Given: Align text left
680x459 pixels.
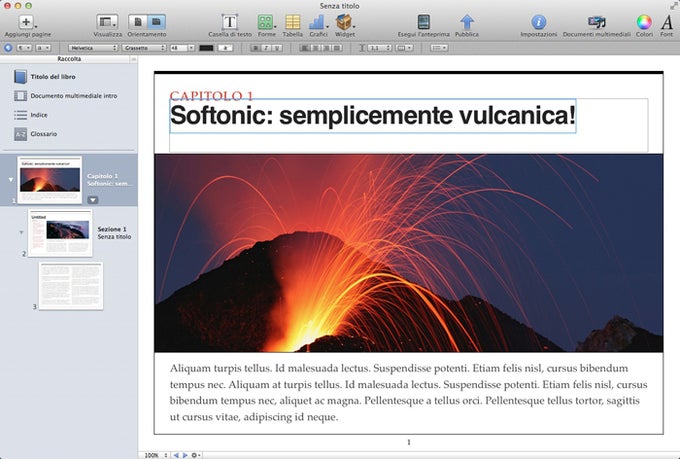Looking at the screenshot, I should click(x=305, y=48).
